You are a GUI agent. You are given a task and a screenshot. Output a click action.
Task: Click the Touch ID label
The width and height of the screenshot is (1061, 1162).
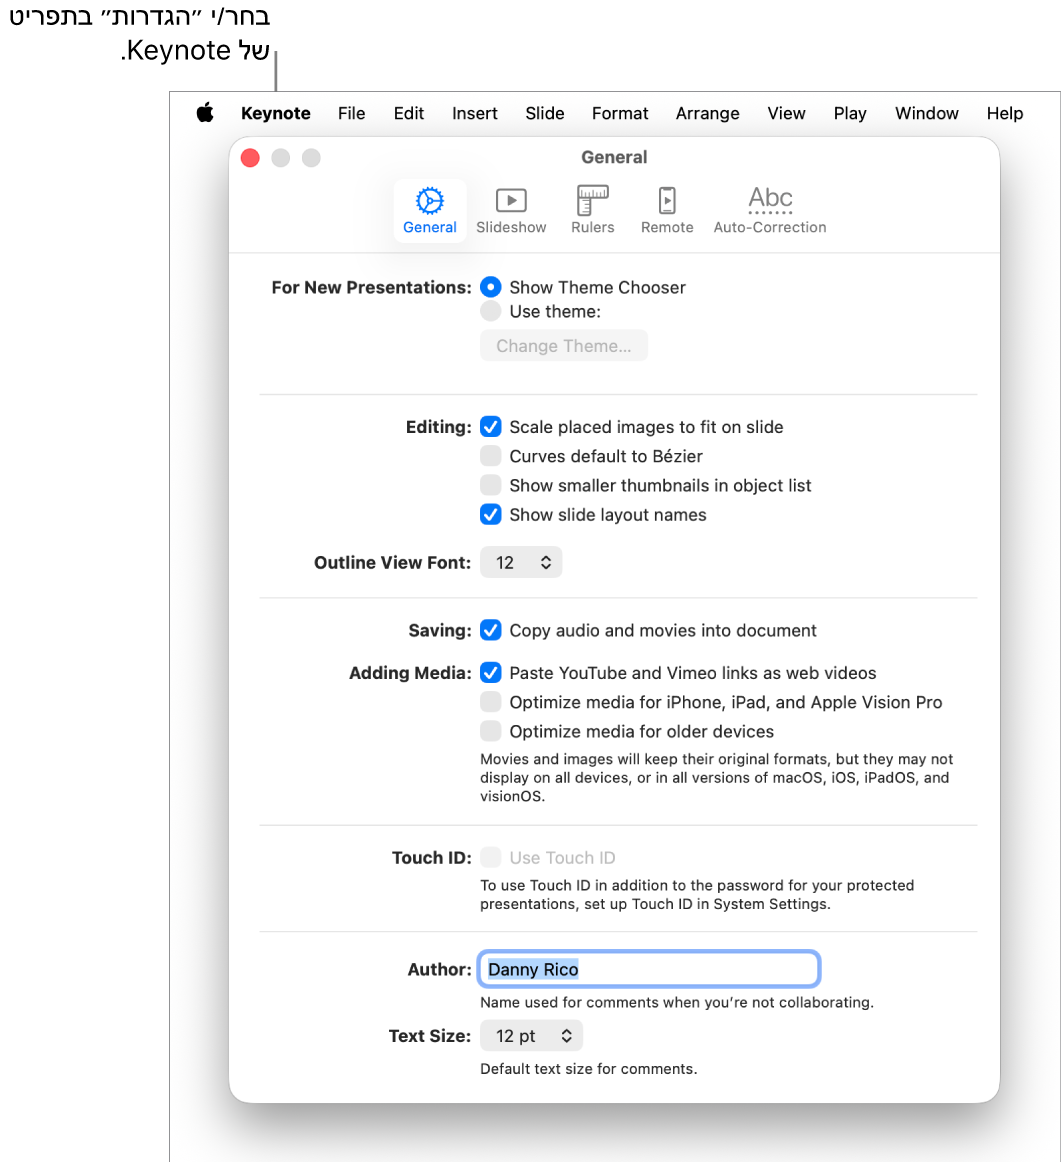coord(431,857)
